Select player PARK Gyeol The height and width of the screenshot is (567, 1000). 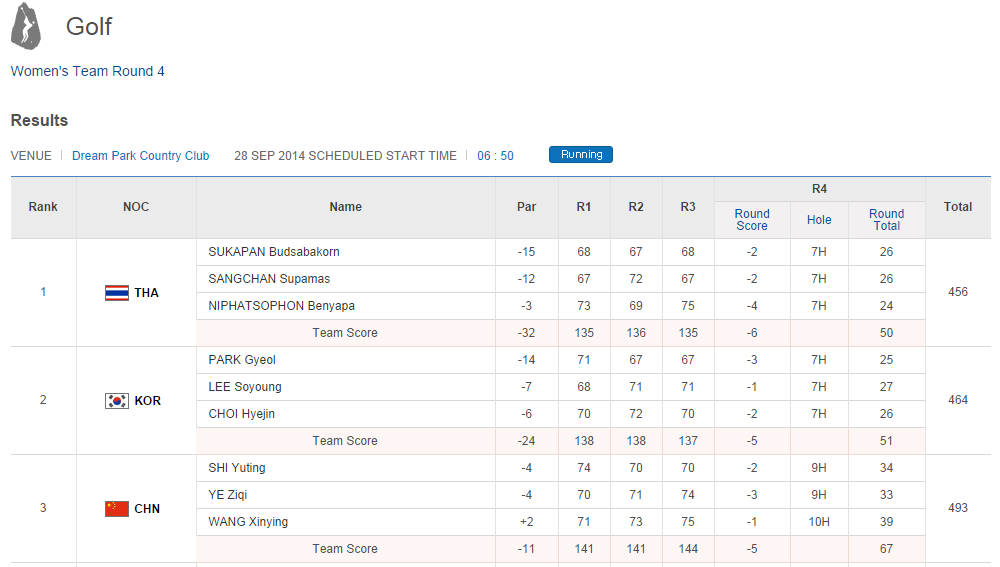pos(242,360)
